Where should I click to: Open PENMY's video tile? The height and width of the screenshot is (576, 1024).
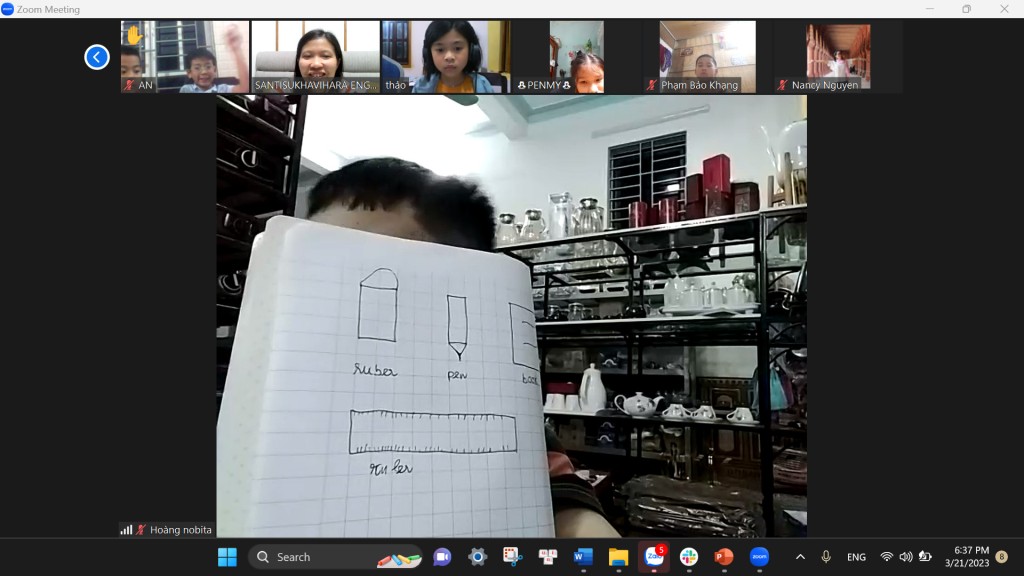(x=576, y=57)
